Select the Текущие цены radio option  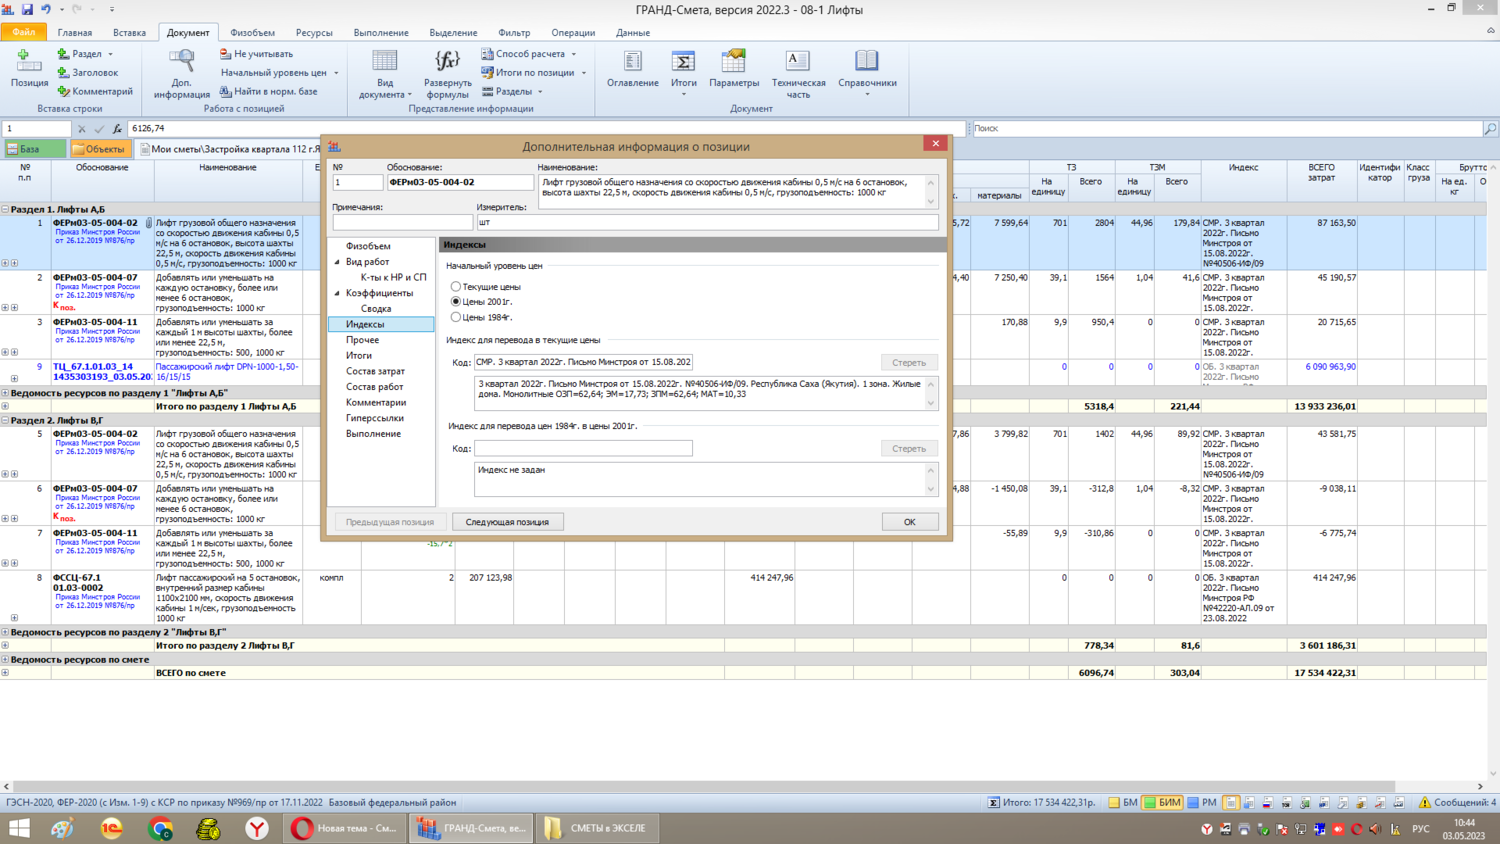pyautogui.click(x=456, y=287)
